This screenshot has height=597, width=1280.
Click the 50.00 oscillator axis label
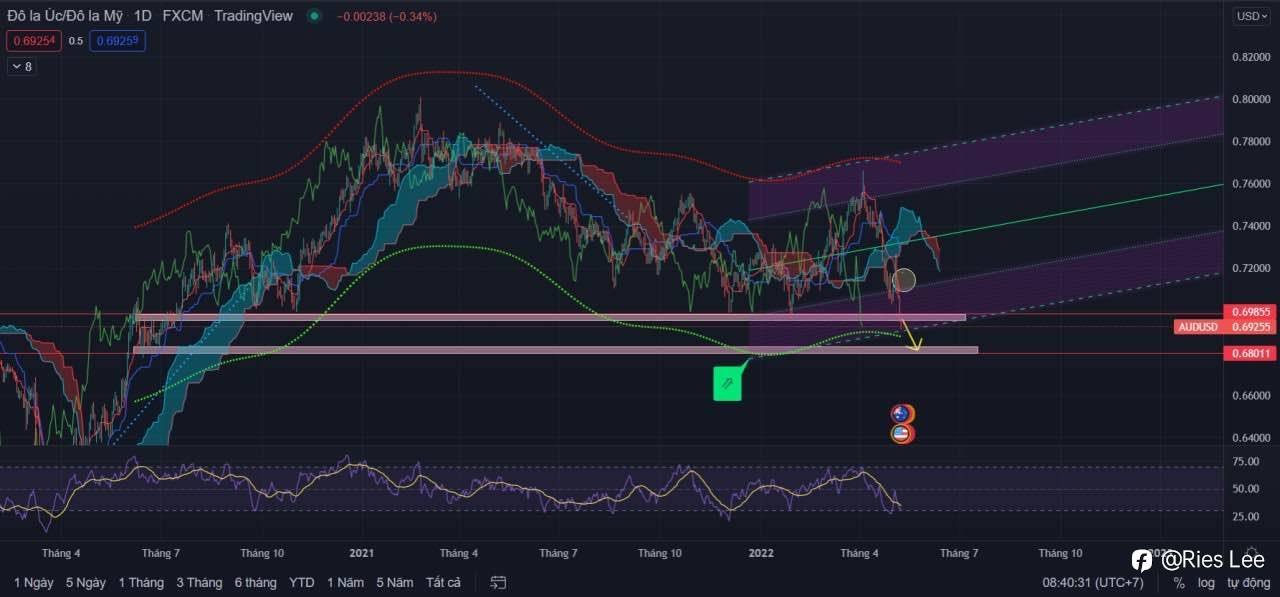1246,489
